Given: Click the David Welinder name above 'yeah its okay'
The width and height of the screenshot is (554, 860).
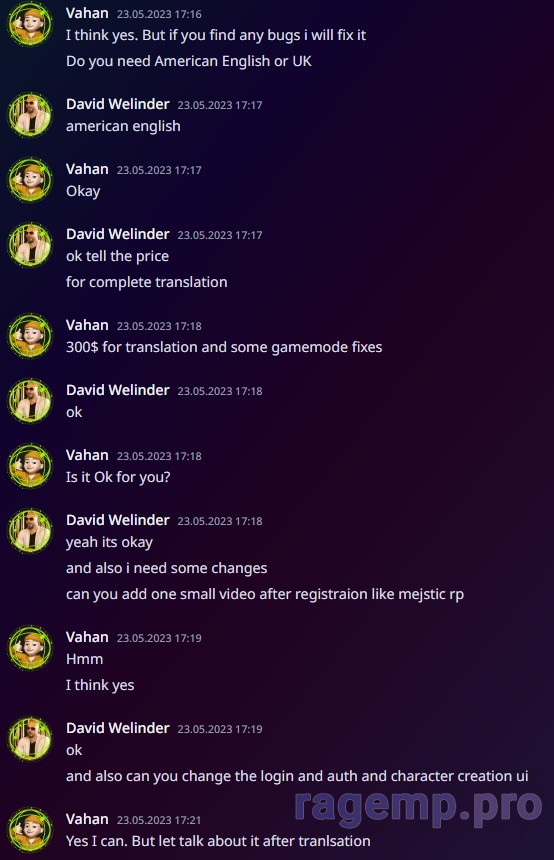Looking at the screenshot, I should [x=118, y=520].
